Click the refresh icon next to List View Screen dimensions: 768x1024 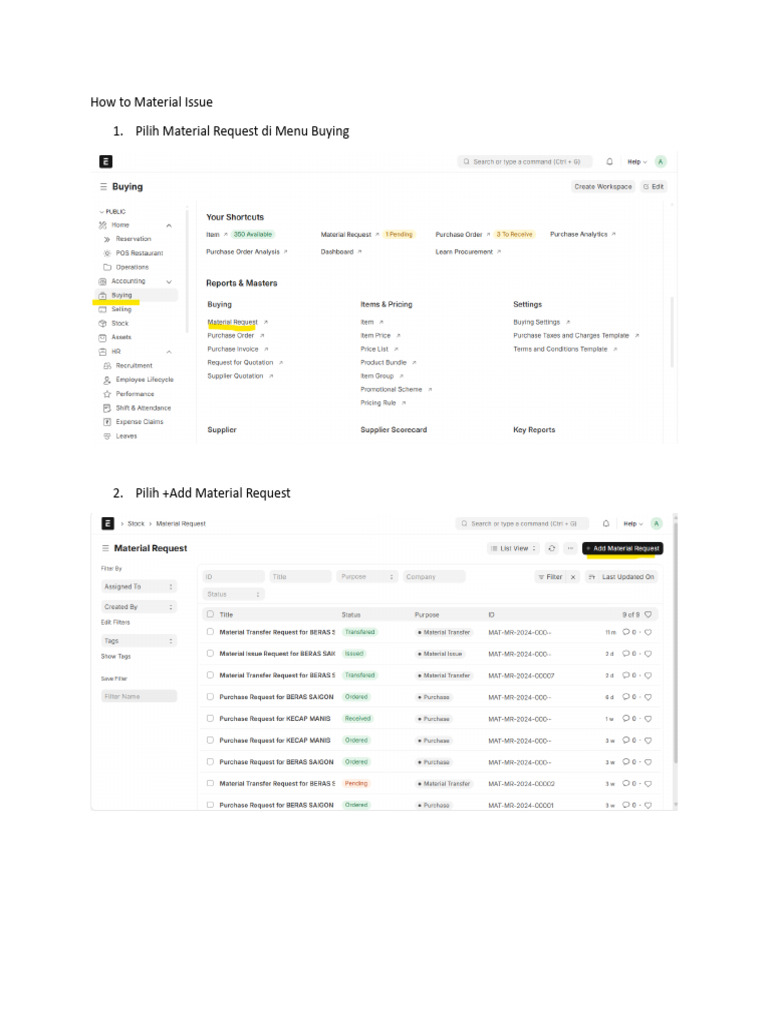point(552,549)
